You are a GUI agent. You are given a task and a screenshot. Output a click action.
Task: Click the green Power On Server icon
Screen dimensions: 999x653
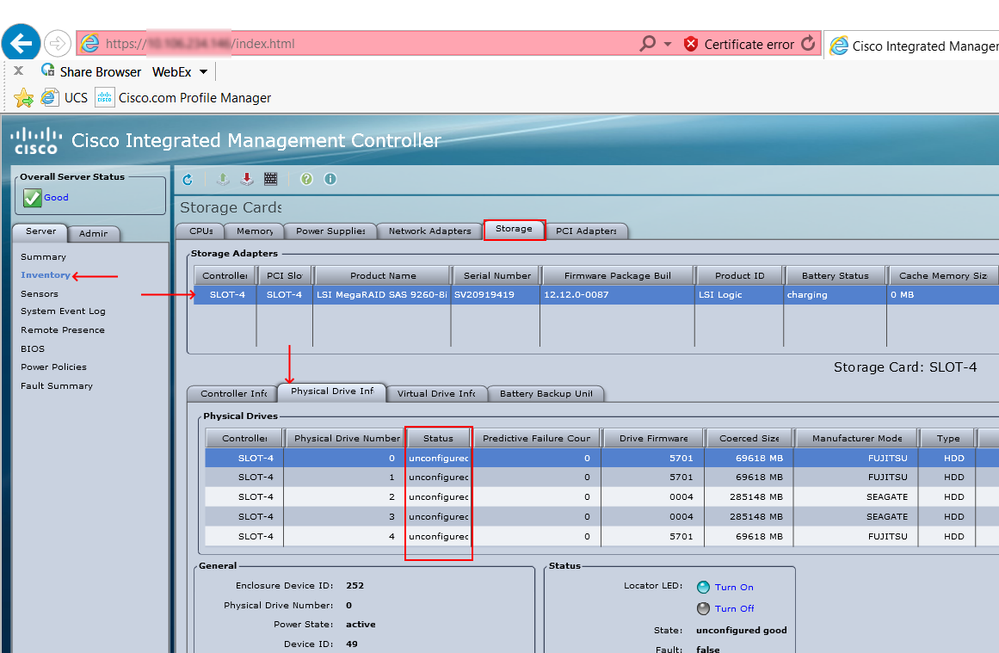pyautogui.click(x=222, y=180)
